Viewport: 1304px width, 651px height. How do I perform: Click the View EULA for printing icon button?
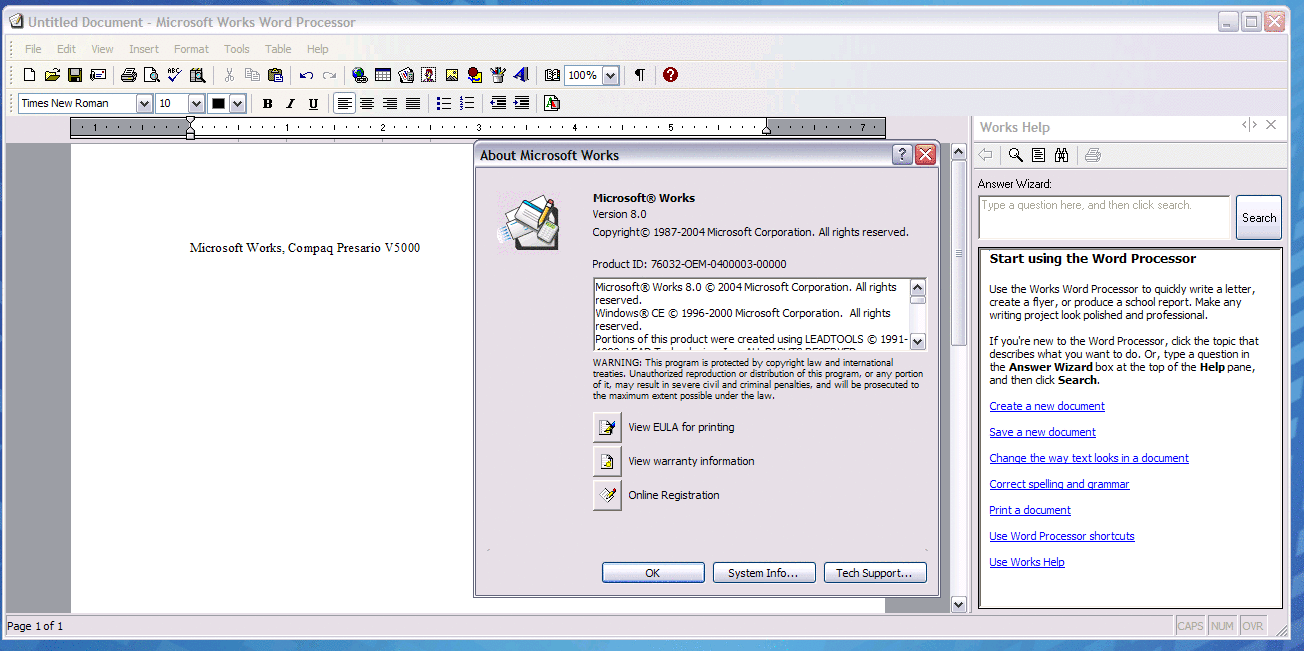coord(607,427)
